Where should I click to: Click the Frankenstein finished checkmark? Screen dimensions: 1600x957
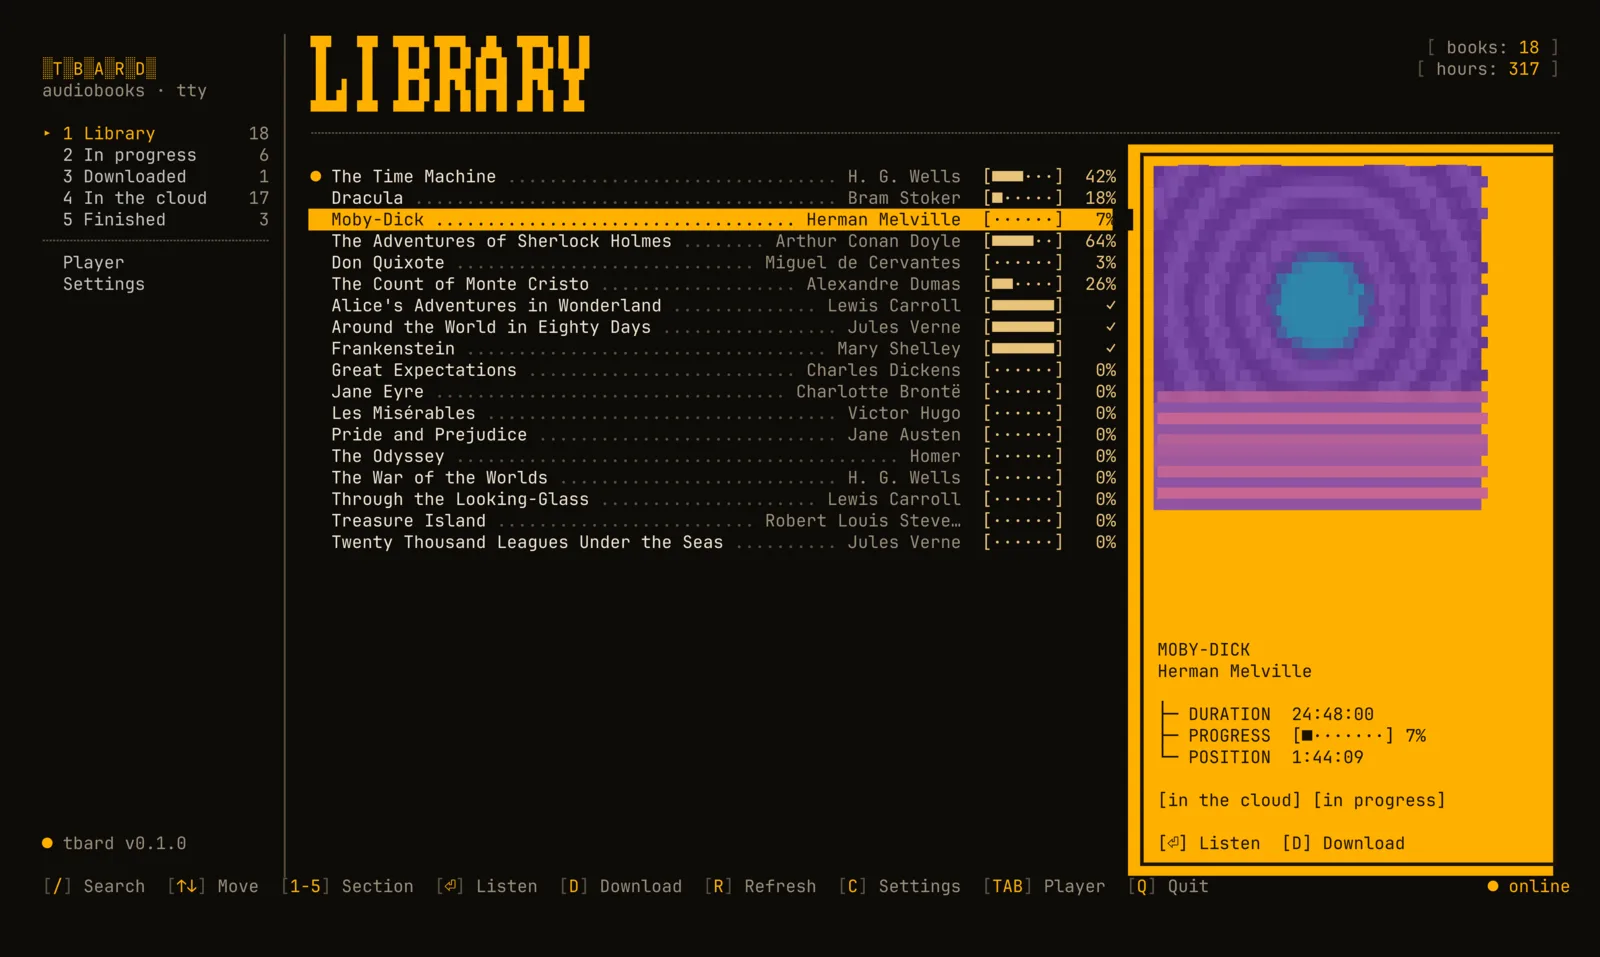click(x=1110, y=348)
